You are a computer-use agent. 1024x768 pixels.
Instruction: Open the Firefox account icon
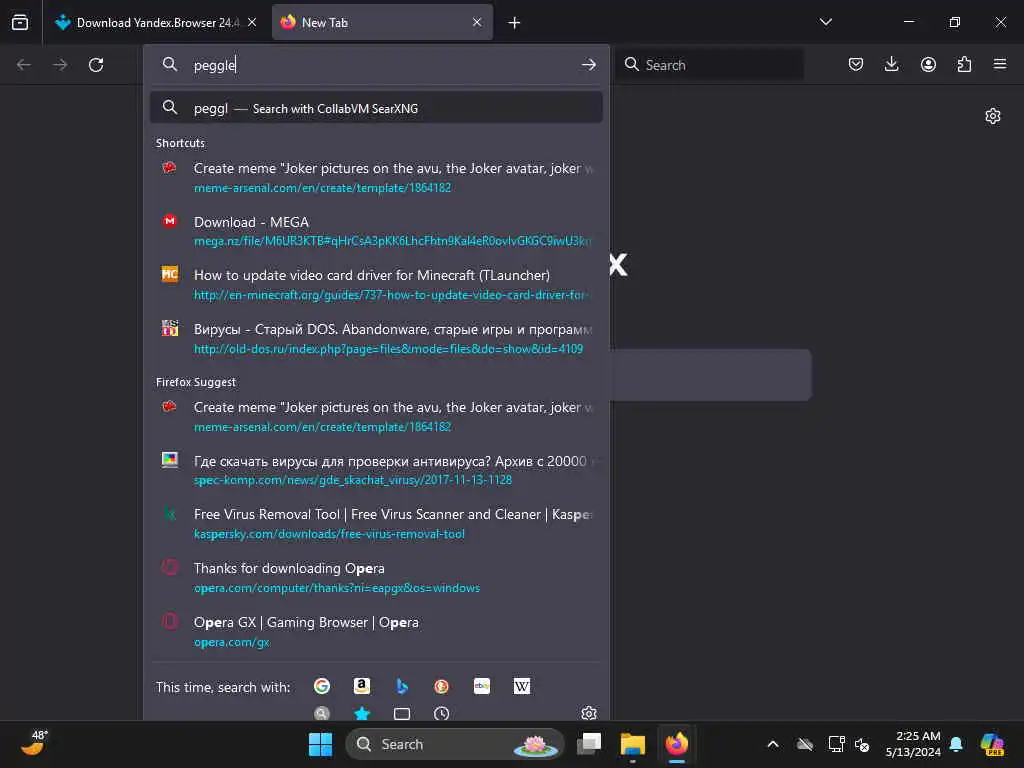tap(928, 64)
